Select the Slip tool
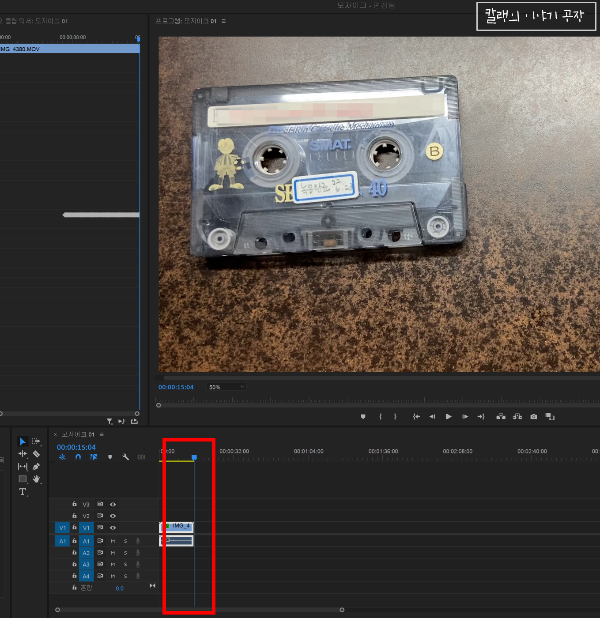 click(22, 467)
